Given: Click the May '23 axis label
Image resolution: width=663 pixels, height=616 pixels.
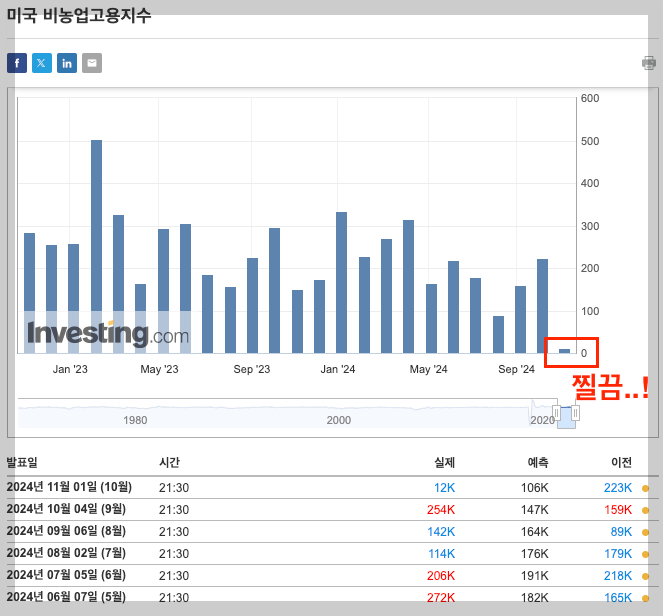Looking at the screenshot, I should (x=159, y=369).
